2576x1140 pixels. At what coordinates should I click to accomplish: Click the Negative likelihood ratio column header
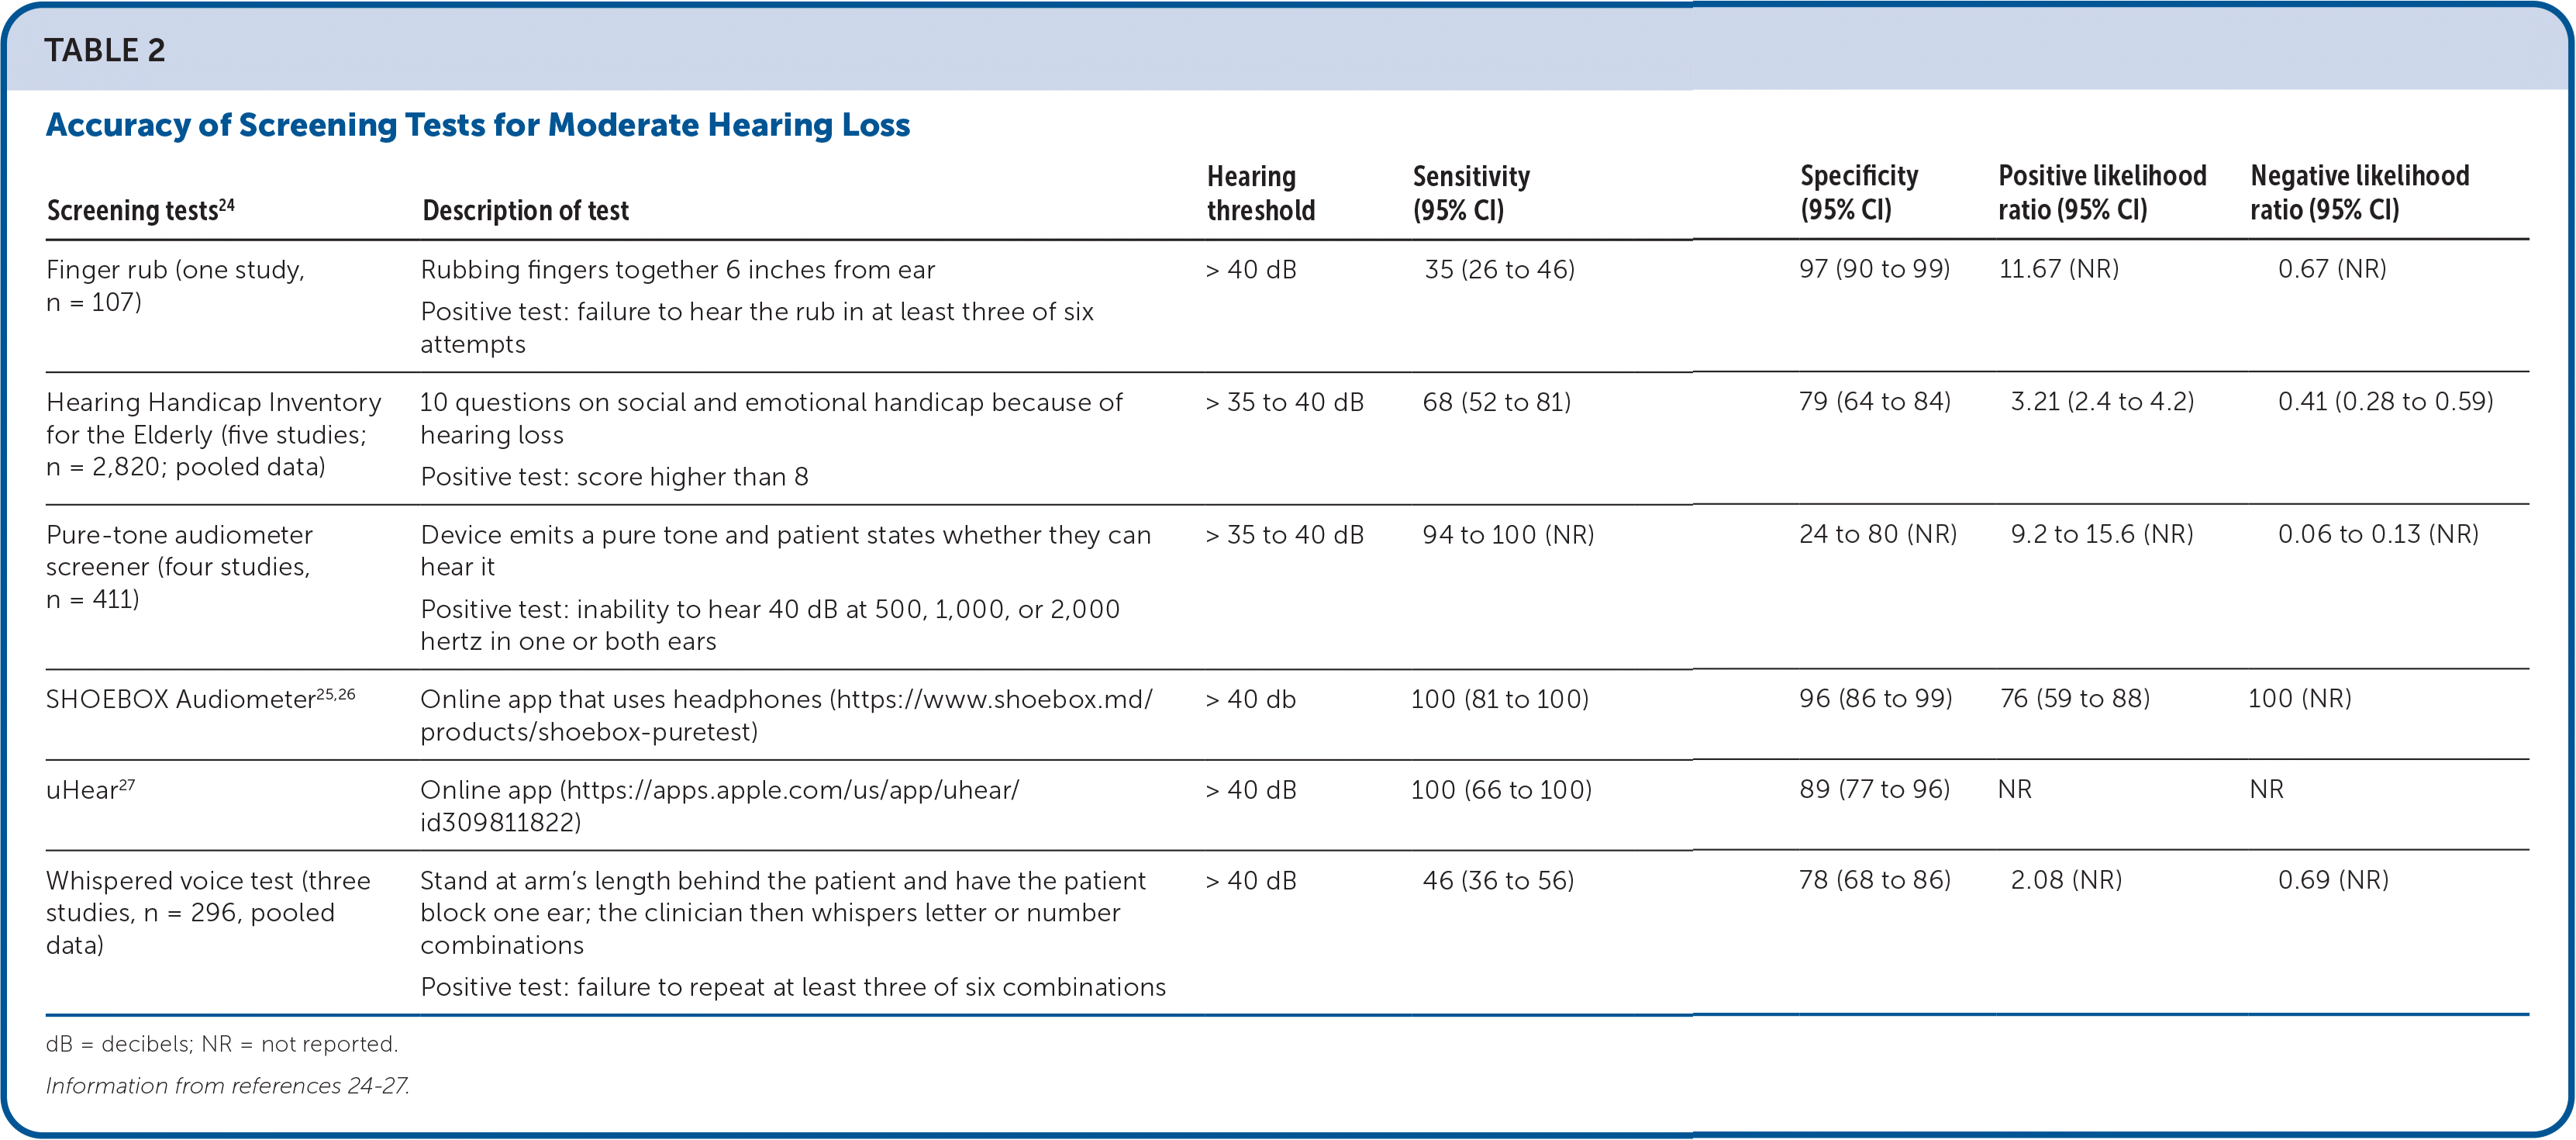tap(2359, 193)
